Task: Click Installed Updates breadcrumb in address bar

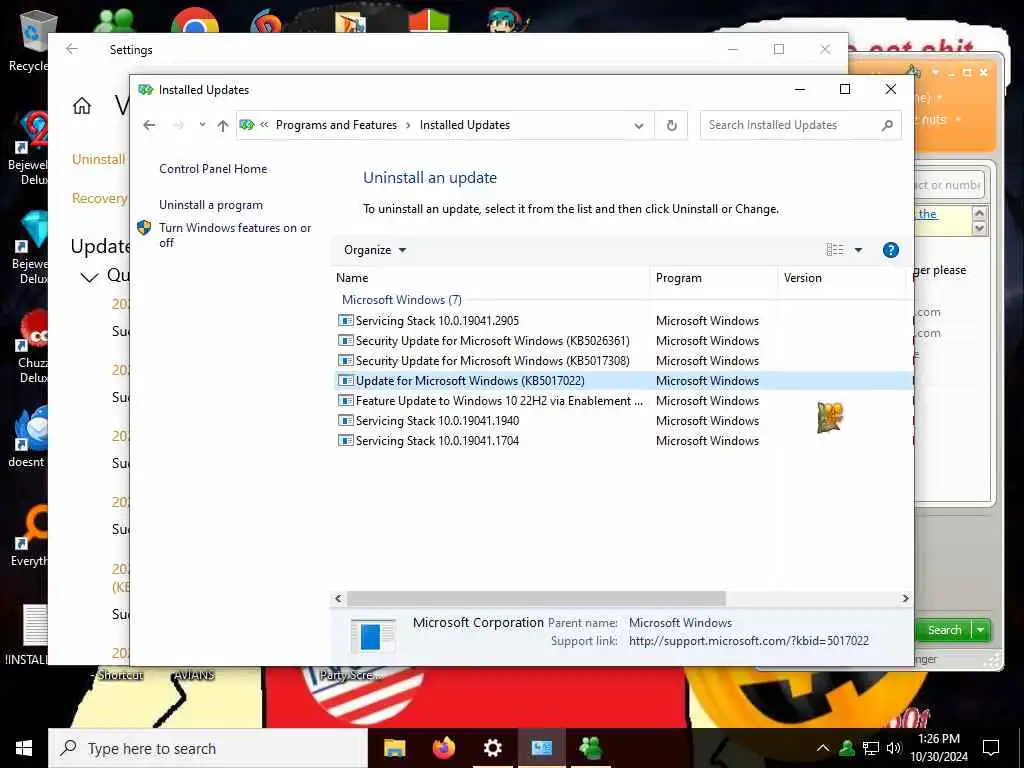Action: 464,125
